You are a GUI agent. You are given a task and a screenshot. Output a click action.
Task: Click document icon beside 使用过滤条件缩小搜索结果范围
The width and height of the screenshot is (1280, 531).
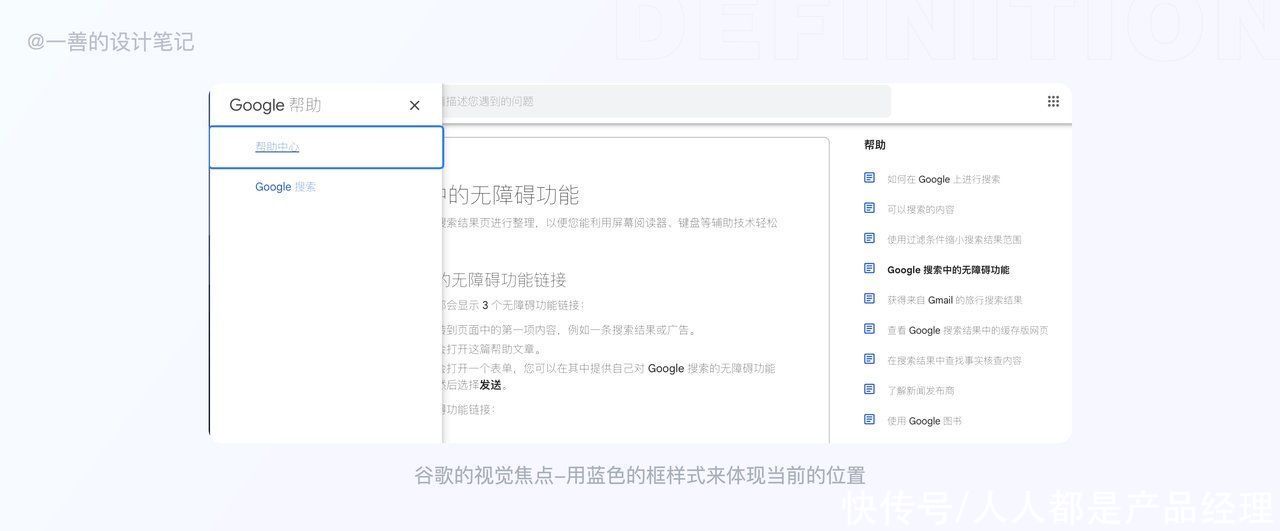[869, 238]
